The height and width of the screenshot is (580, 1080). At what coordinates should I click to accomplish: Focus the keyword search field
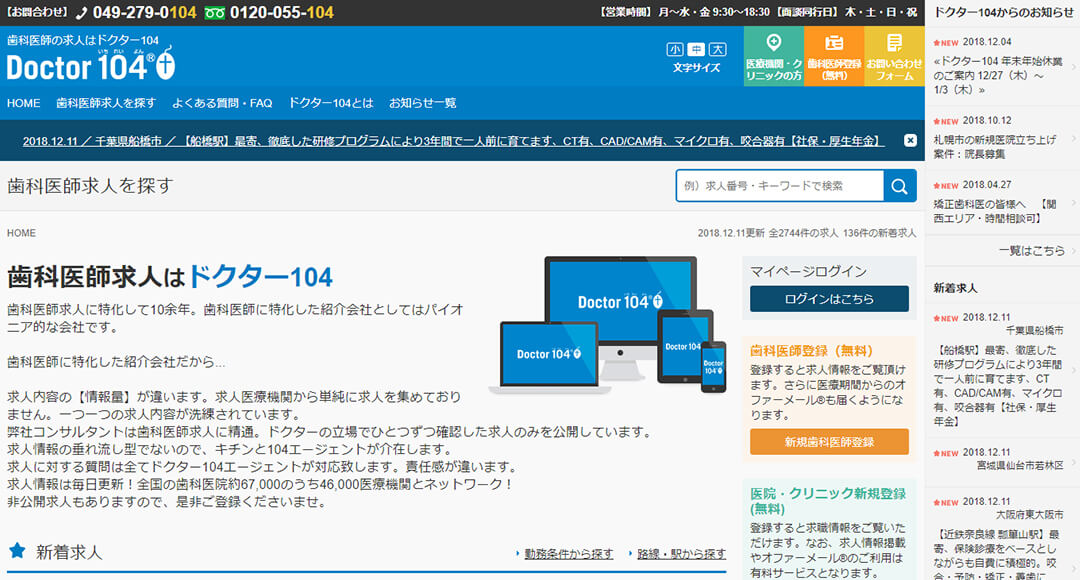pos(780,186)
